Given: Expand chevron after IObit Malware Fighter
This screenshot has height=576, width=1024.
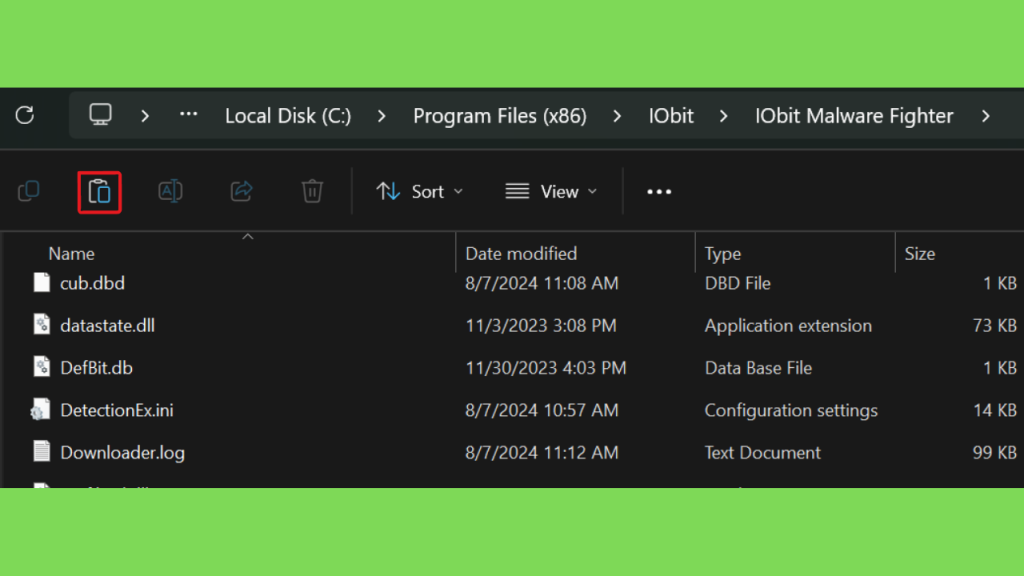Looking at the screenshot, I should (986, 116).
